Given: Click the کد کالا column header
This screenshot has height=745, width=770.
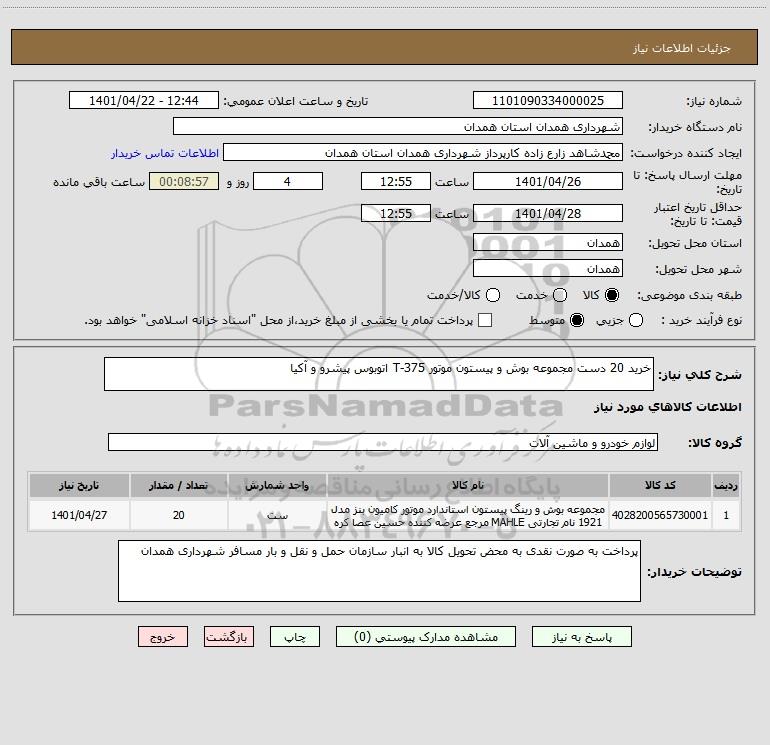Looking at the screenshot, I should pos(660,485).
